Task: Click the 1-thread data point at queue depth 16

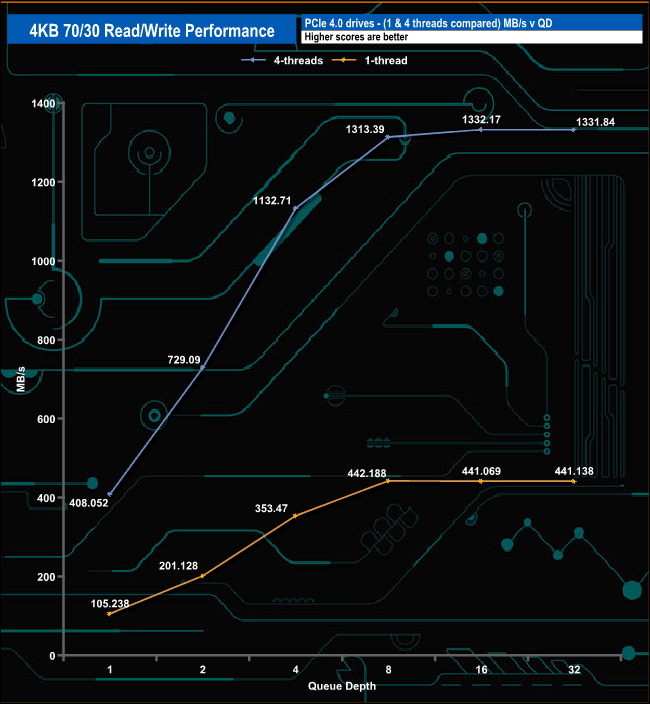Action: pos(481,481)
